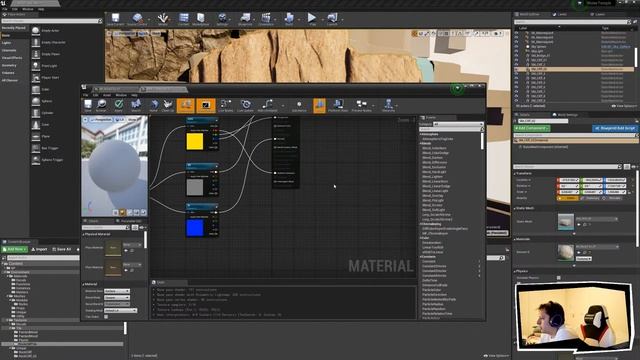Select Cylinder in Place Actors panel
The height and width of the screenshot is (360, 640).
coord(46,113)
